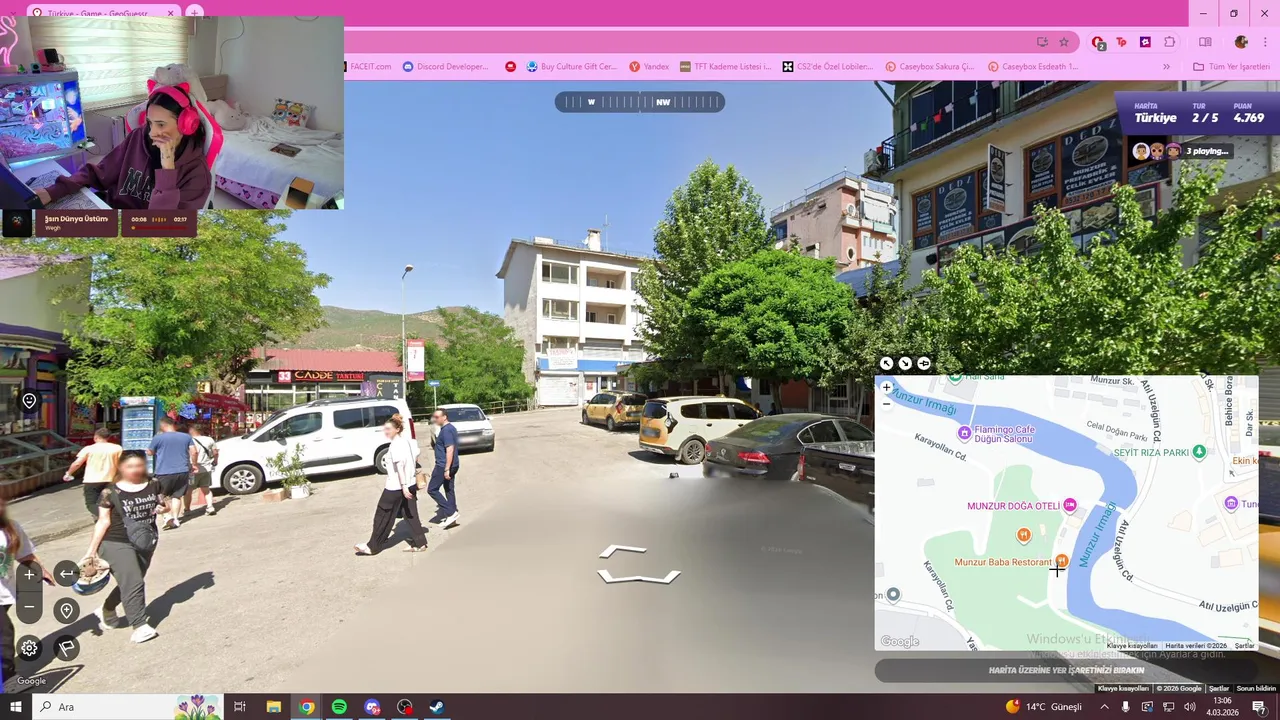
Task: Enlarge the guess map with arrow icon
Action: pyautogui.click(x=886, y=364)
